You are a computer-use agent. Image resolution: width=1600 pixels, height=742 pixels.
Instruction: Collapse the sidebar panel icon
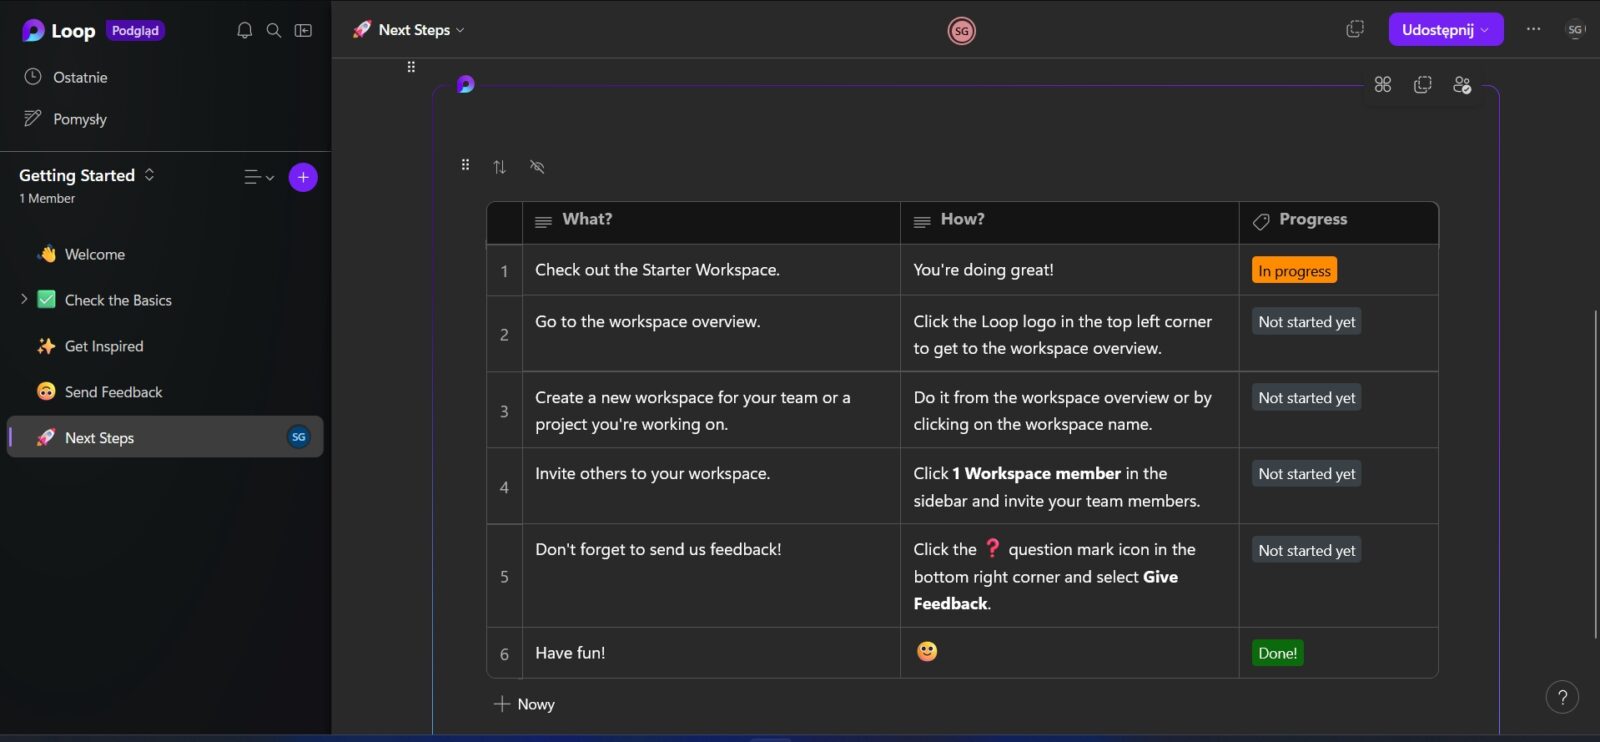tap(303, 31)
